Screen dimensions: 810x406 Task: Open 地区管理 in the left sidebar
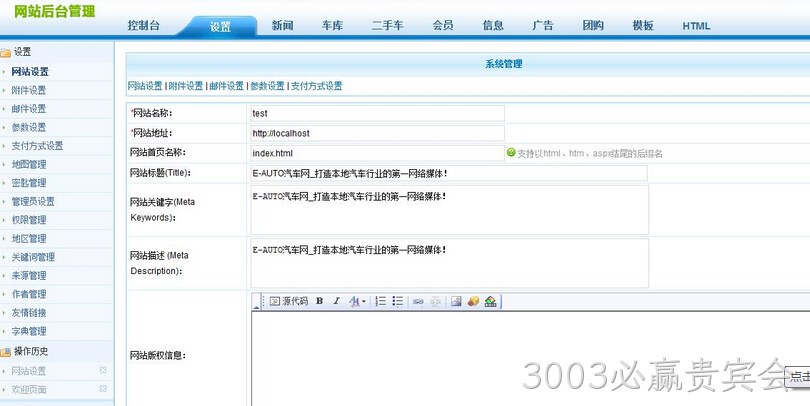[x=29, y=239]
